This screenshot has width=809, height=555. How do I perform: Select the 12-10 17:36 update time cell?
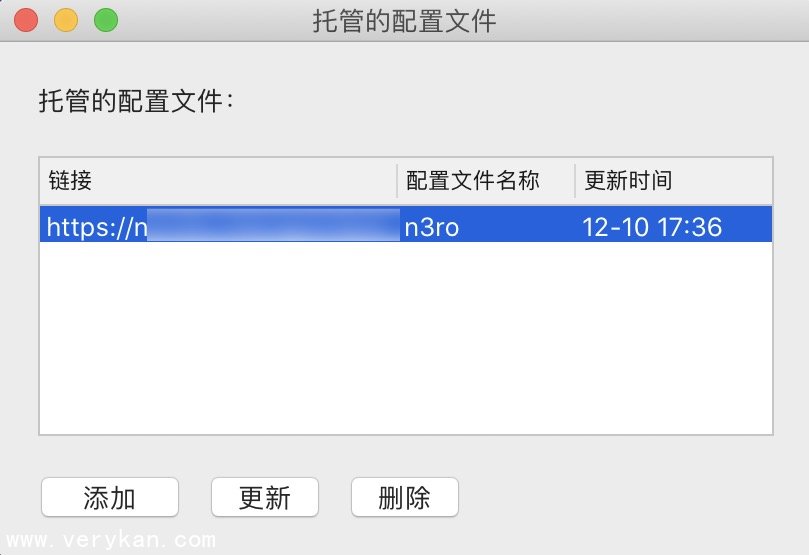652,227
